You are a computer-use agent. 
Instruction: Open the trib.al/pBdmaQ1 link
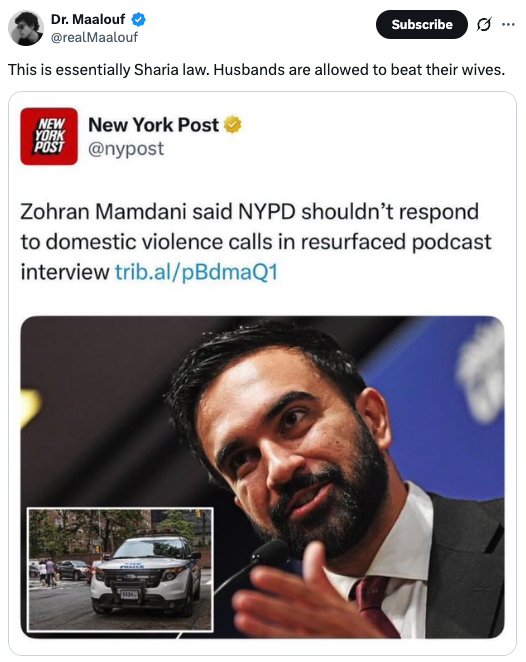pos(196,272)
